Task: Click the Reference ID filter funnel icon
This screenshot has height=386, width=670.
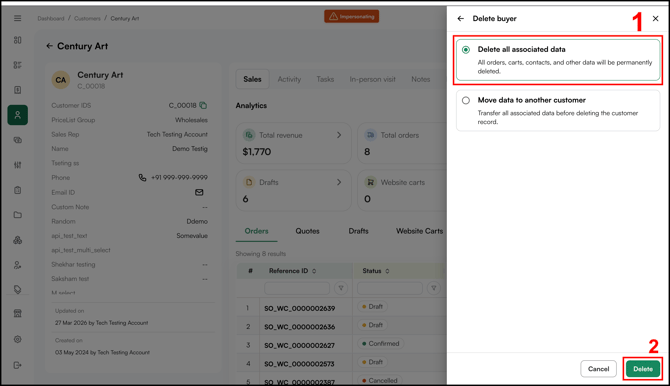Action: 341,288
